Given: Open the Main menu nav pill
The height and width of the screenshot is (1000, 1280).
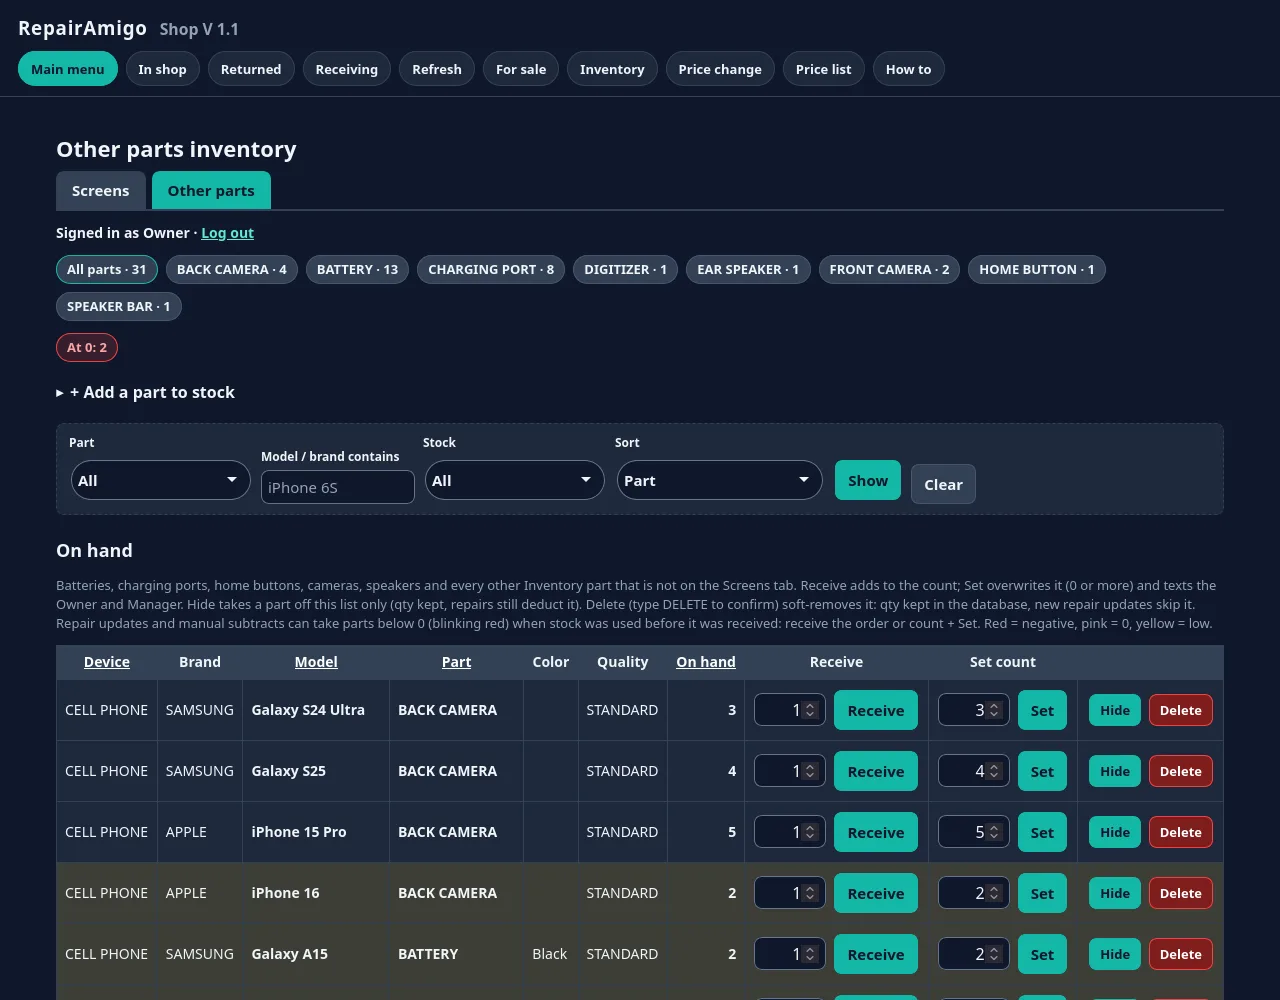Looking at the screenshot, I should pyautogui.click(x=68, y=69).
